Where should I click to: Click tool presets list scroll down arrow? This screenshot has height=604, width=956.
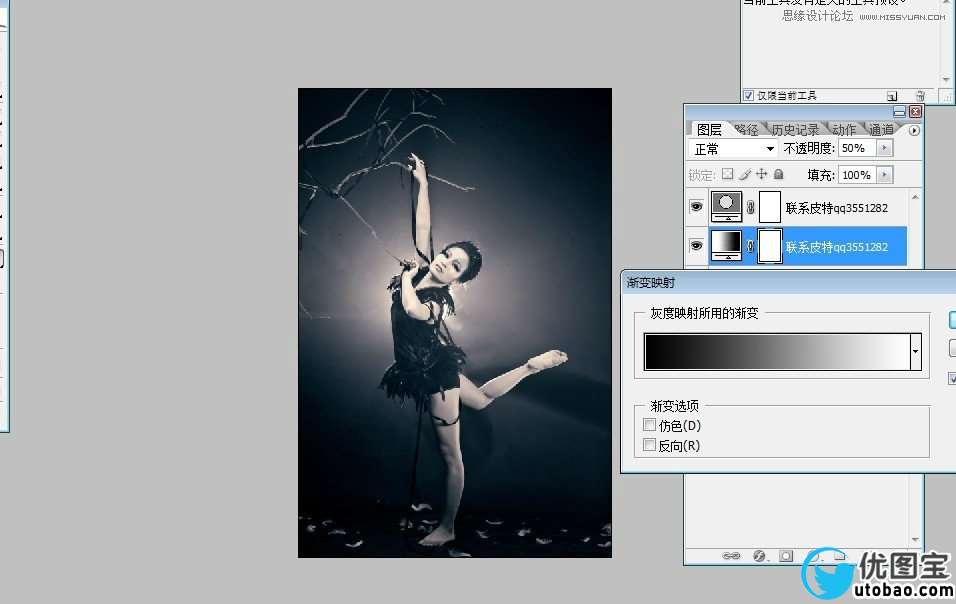(946, 80)
